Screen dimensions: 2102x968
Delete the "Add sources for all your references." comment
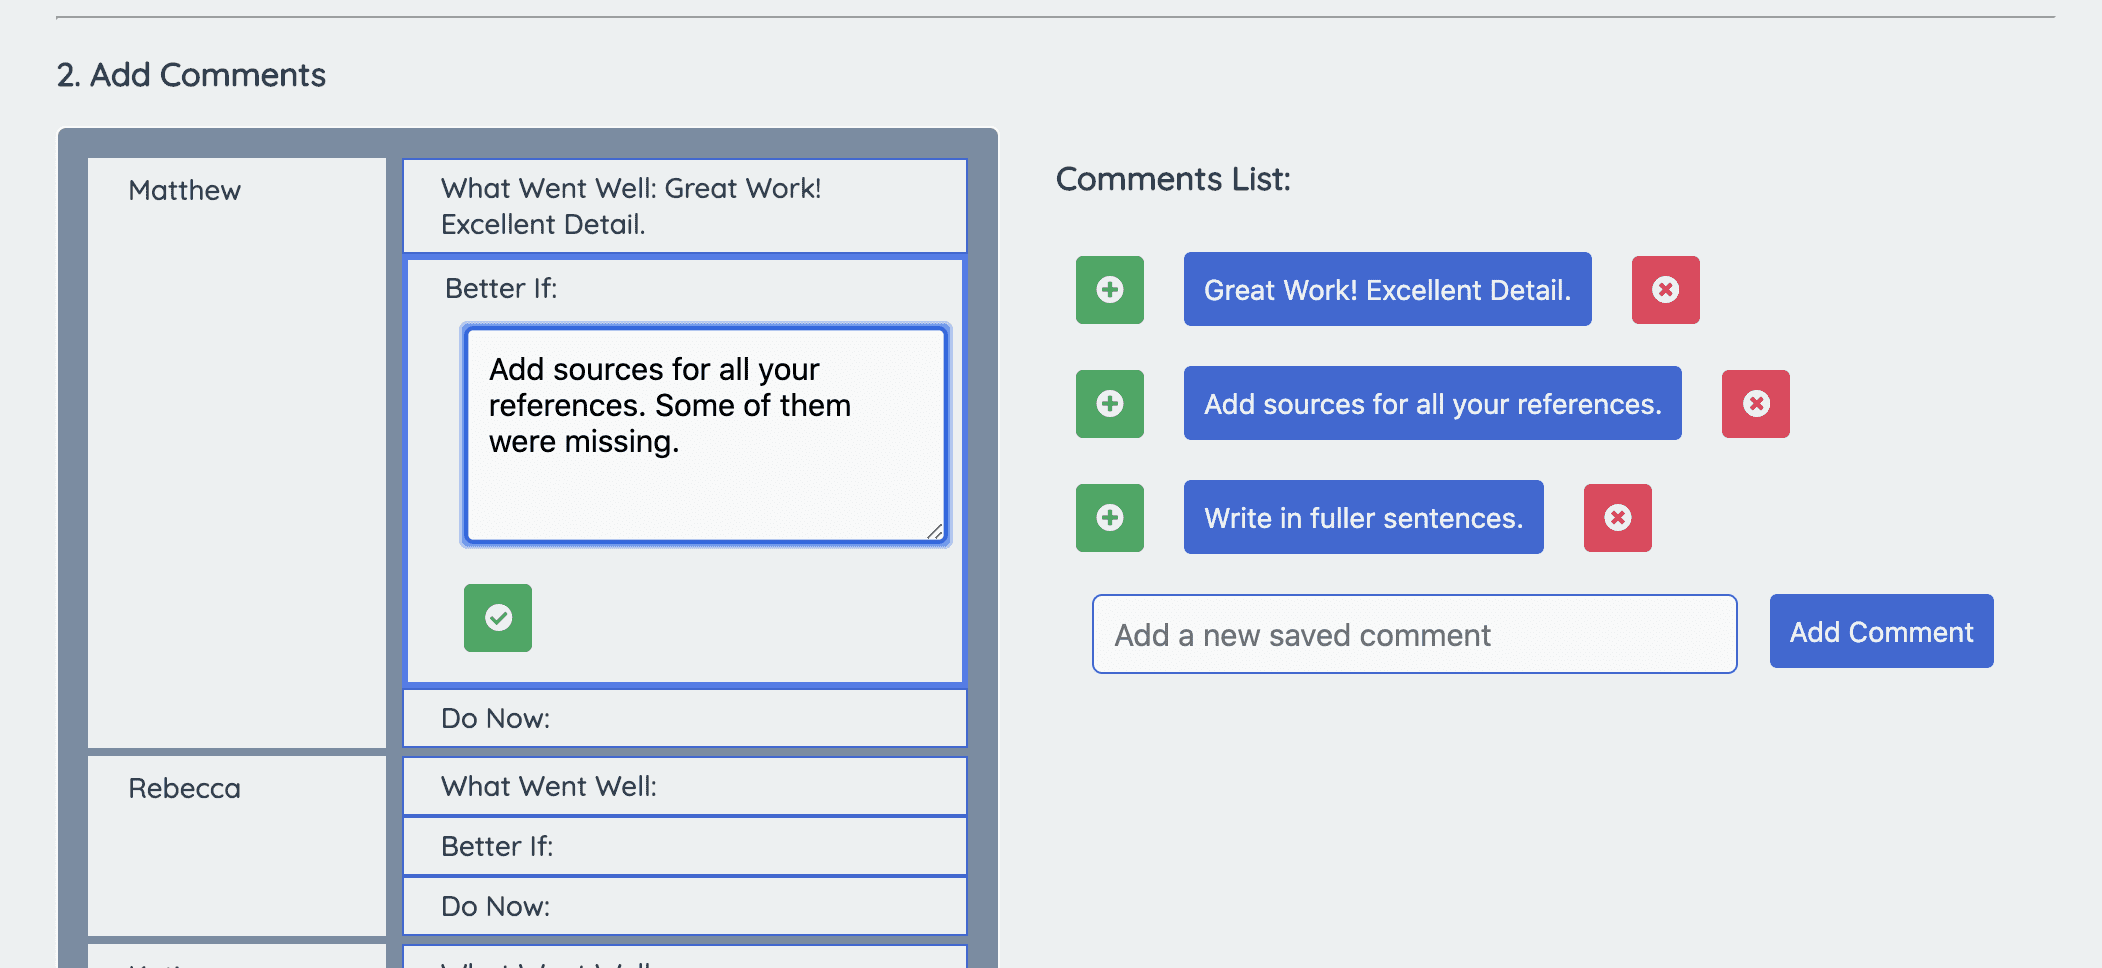(x=1755, y=404)
